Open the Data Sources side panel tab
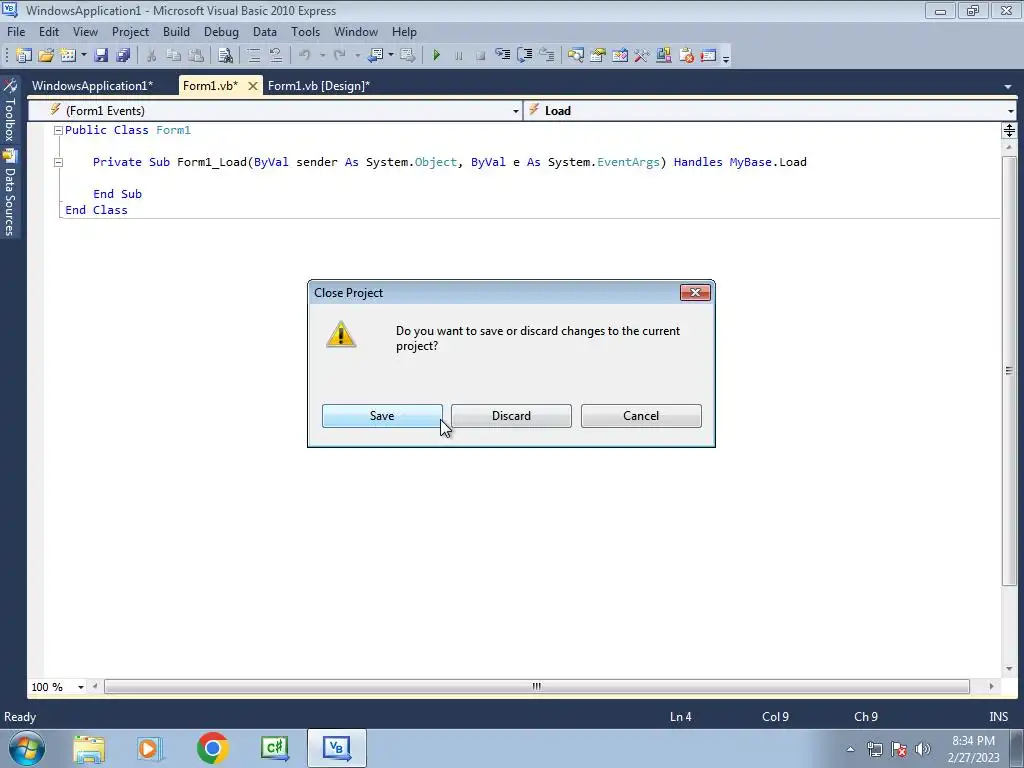This screenshot has height=768, width=1024. [x=10, y=193]
